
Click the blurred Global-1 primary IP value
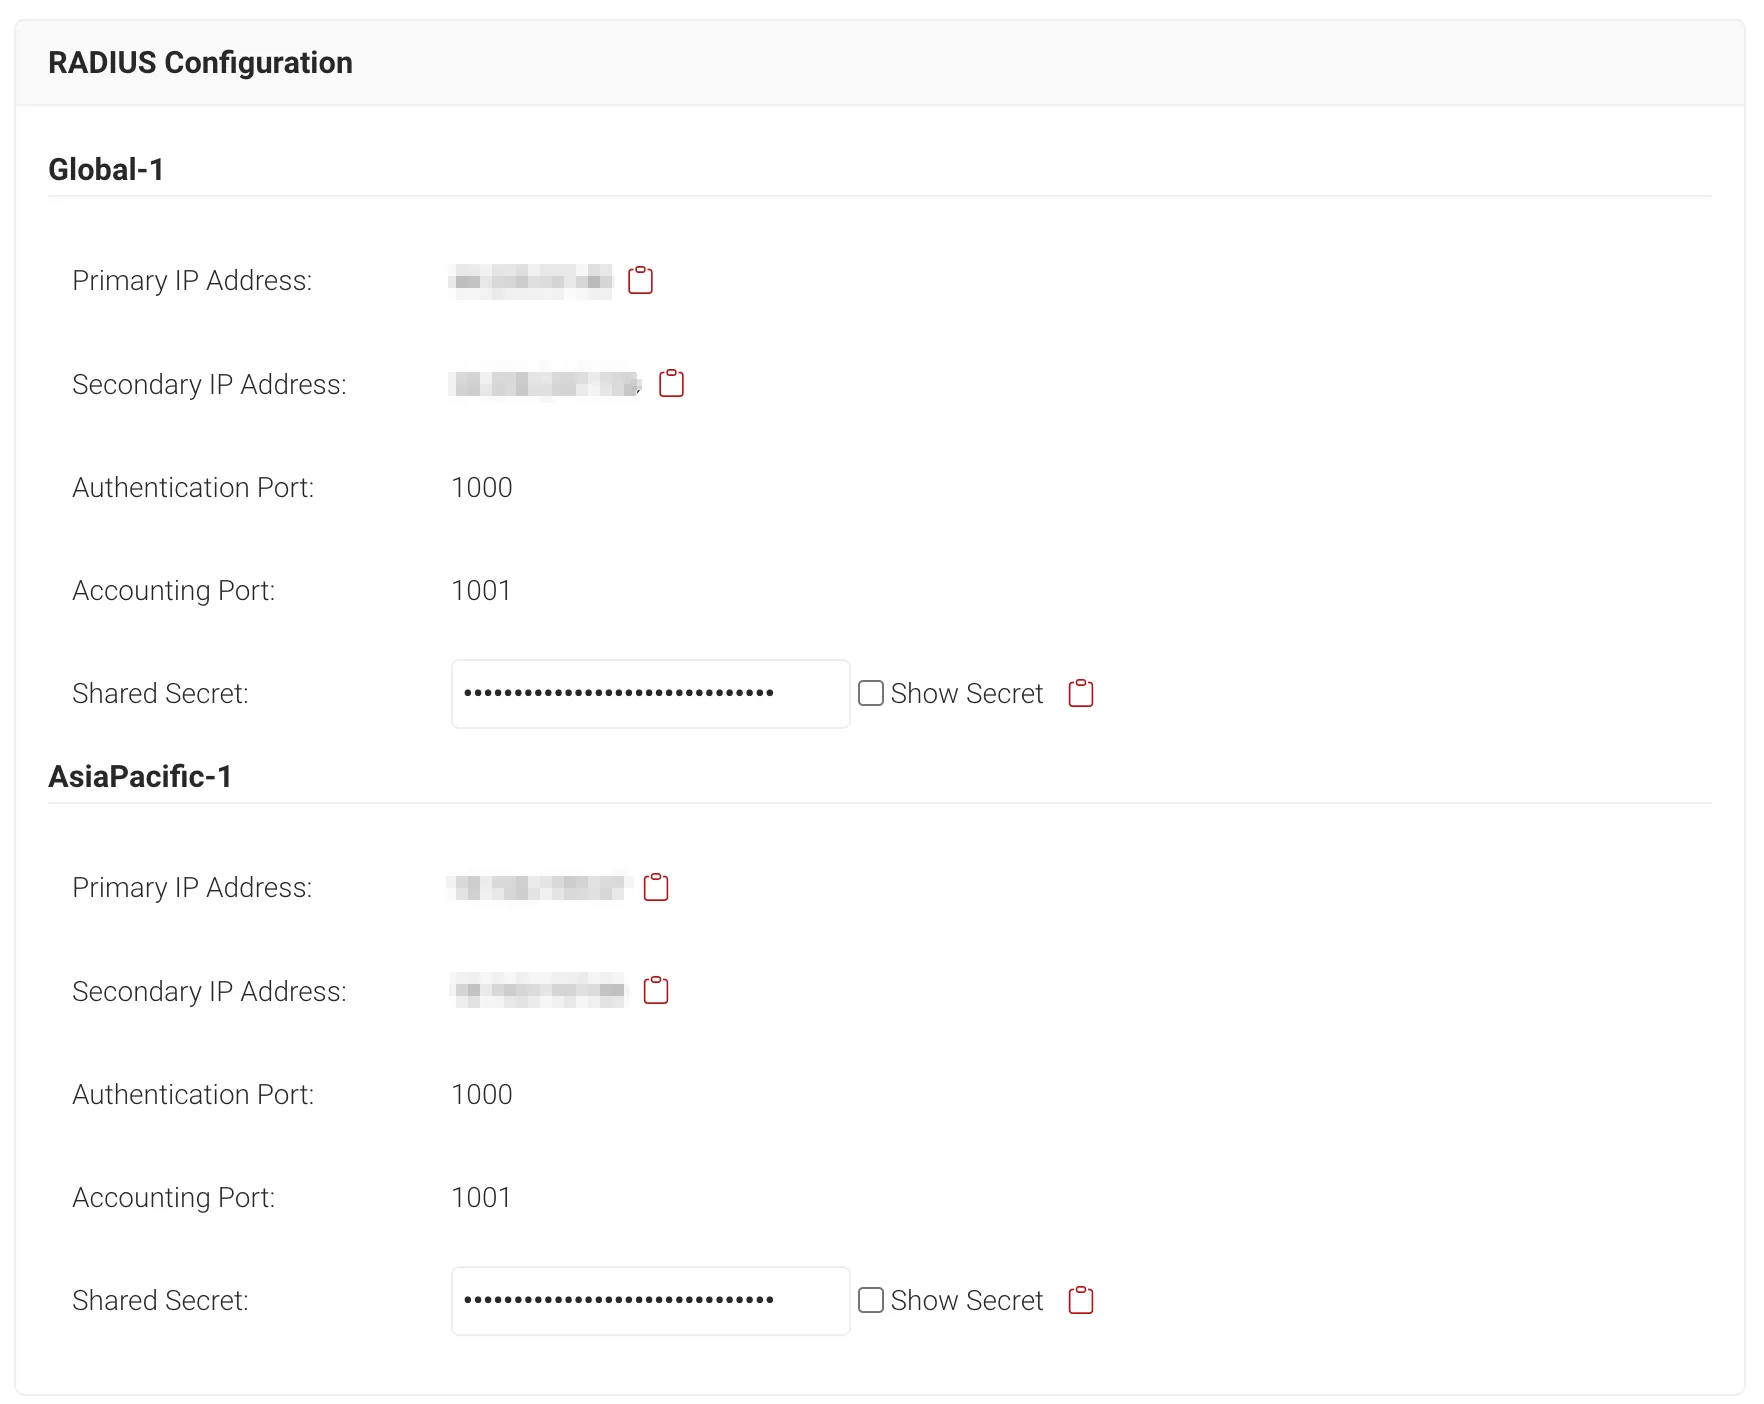coord(531,281)
